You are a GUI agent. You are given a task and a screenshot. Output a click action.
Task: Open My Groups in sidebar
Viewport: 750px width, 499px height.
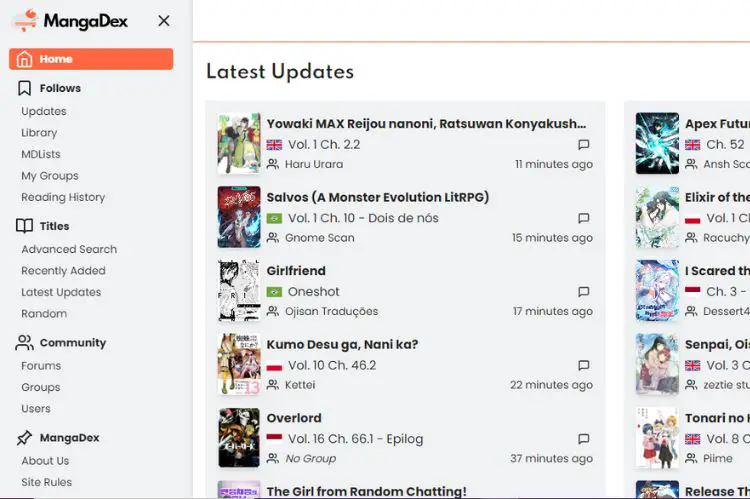tap(50, 176)
